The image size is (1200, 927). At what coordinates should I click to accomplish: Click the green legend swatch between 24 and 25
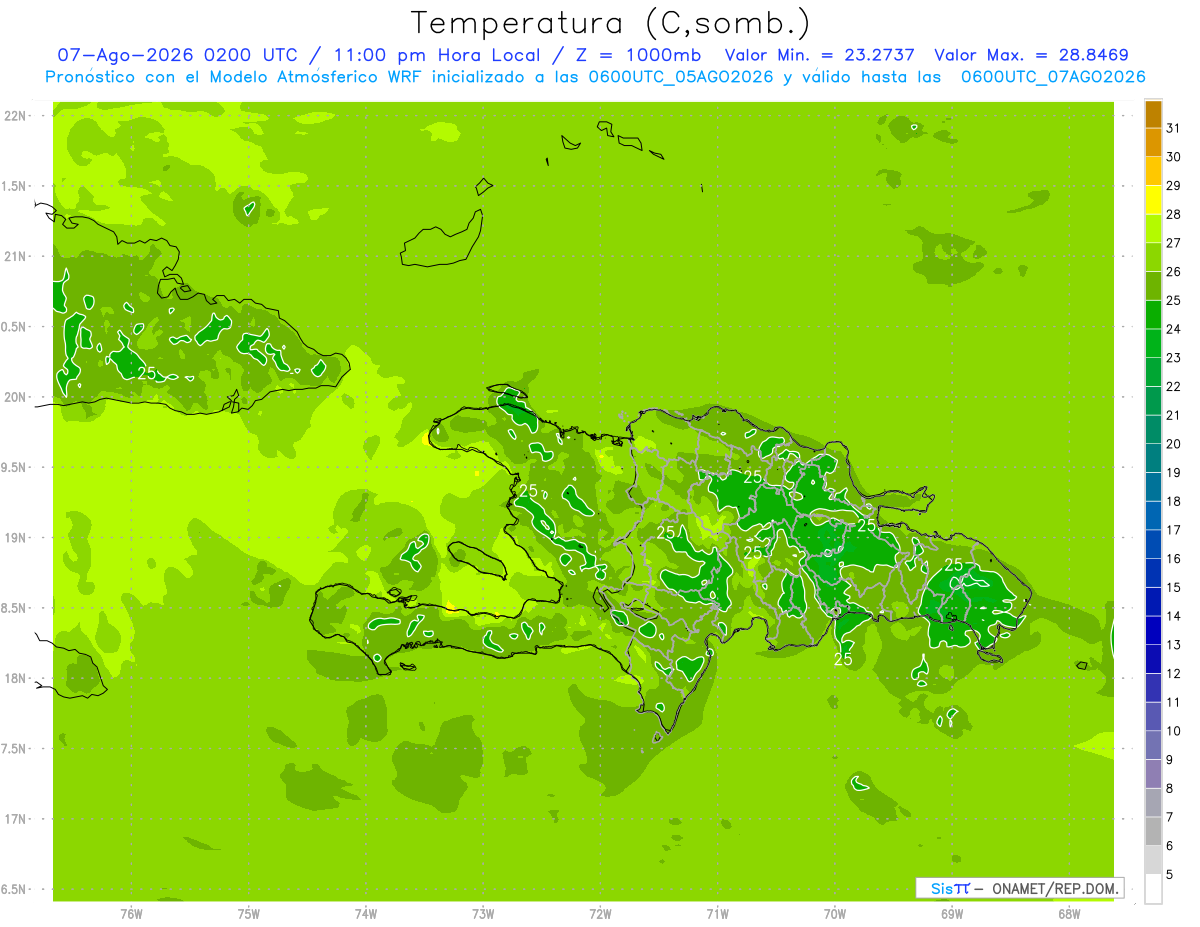coord(1153,314)
